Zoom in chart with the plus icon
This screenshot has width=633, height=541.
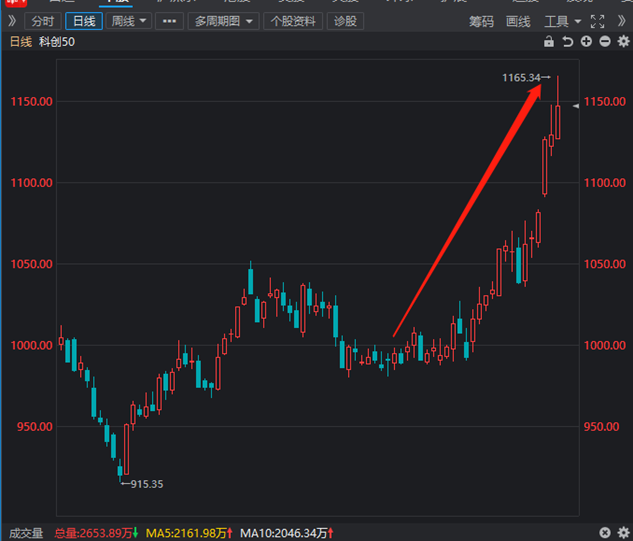point(585,42)
